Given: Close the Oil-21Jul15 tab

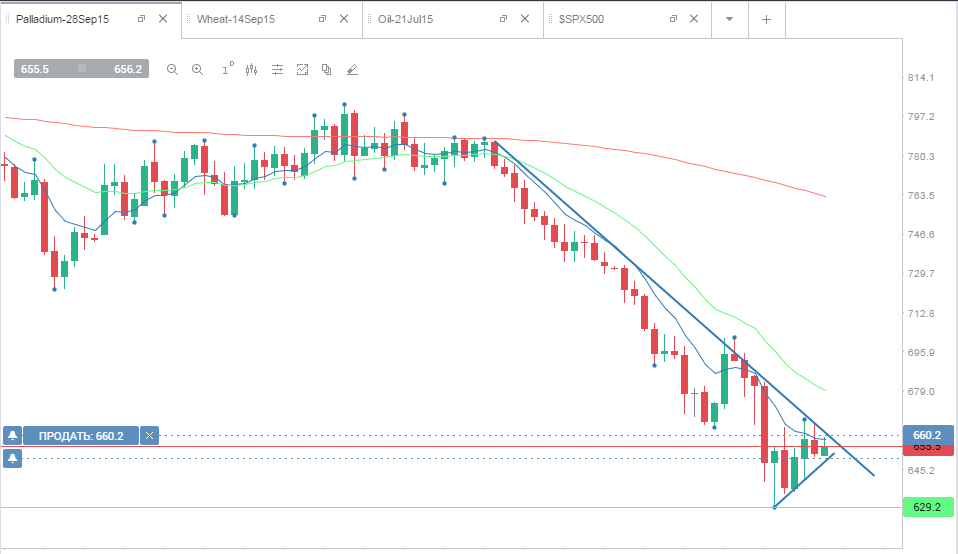Looking at the screenshot, I should [x=525, y=19].
